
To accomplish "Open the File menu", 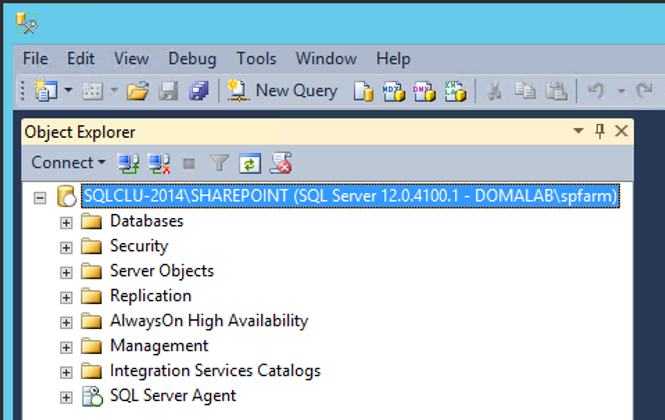I will [36, 59].
